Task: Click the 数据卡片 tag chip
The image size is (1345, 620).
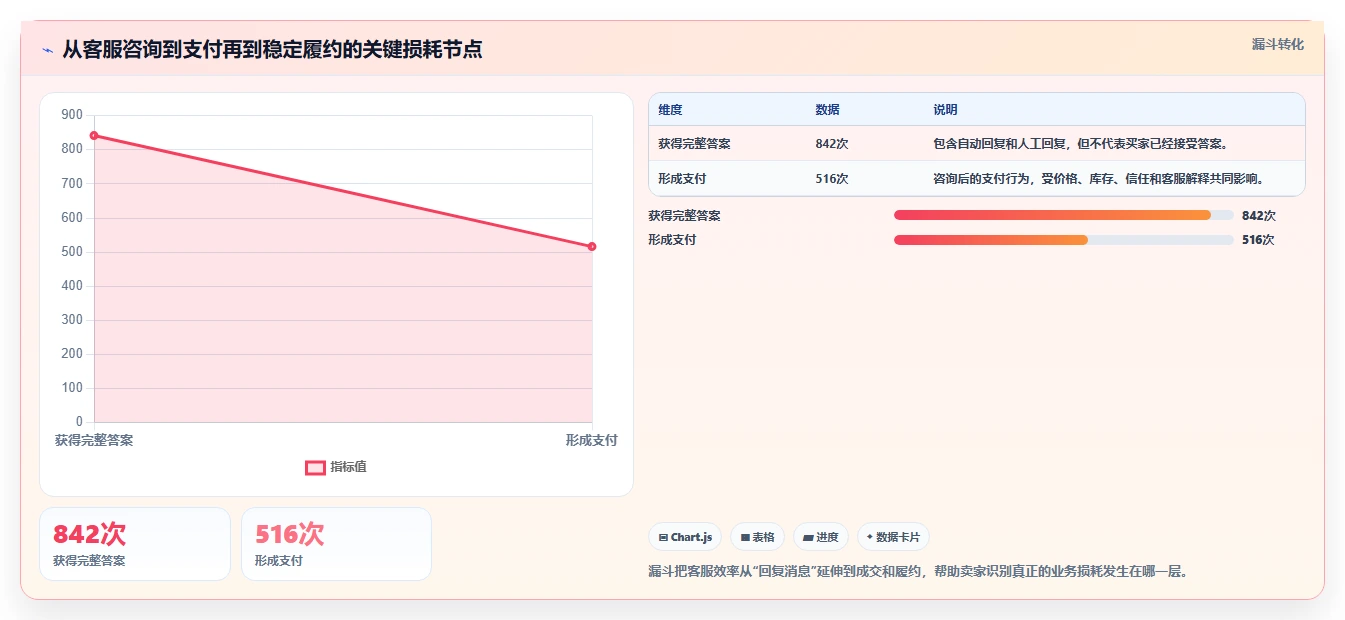Action: coord(893,537)
